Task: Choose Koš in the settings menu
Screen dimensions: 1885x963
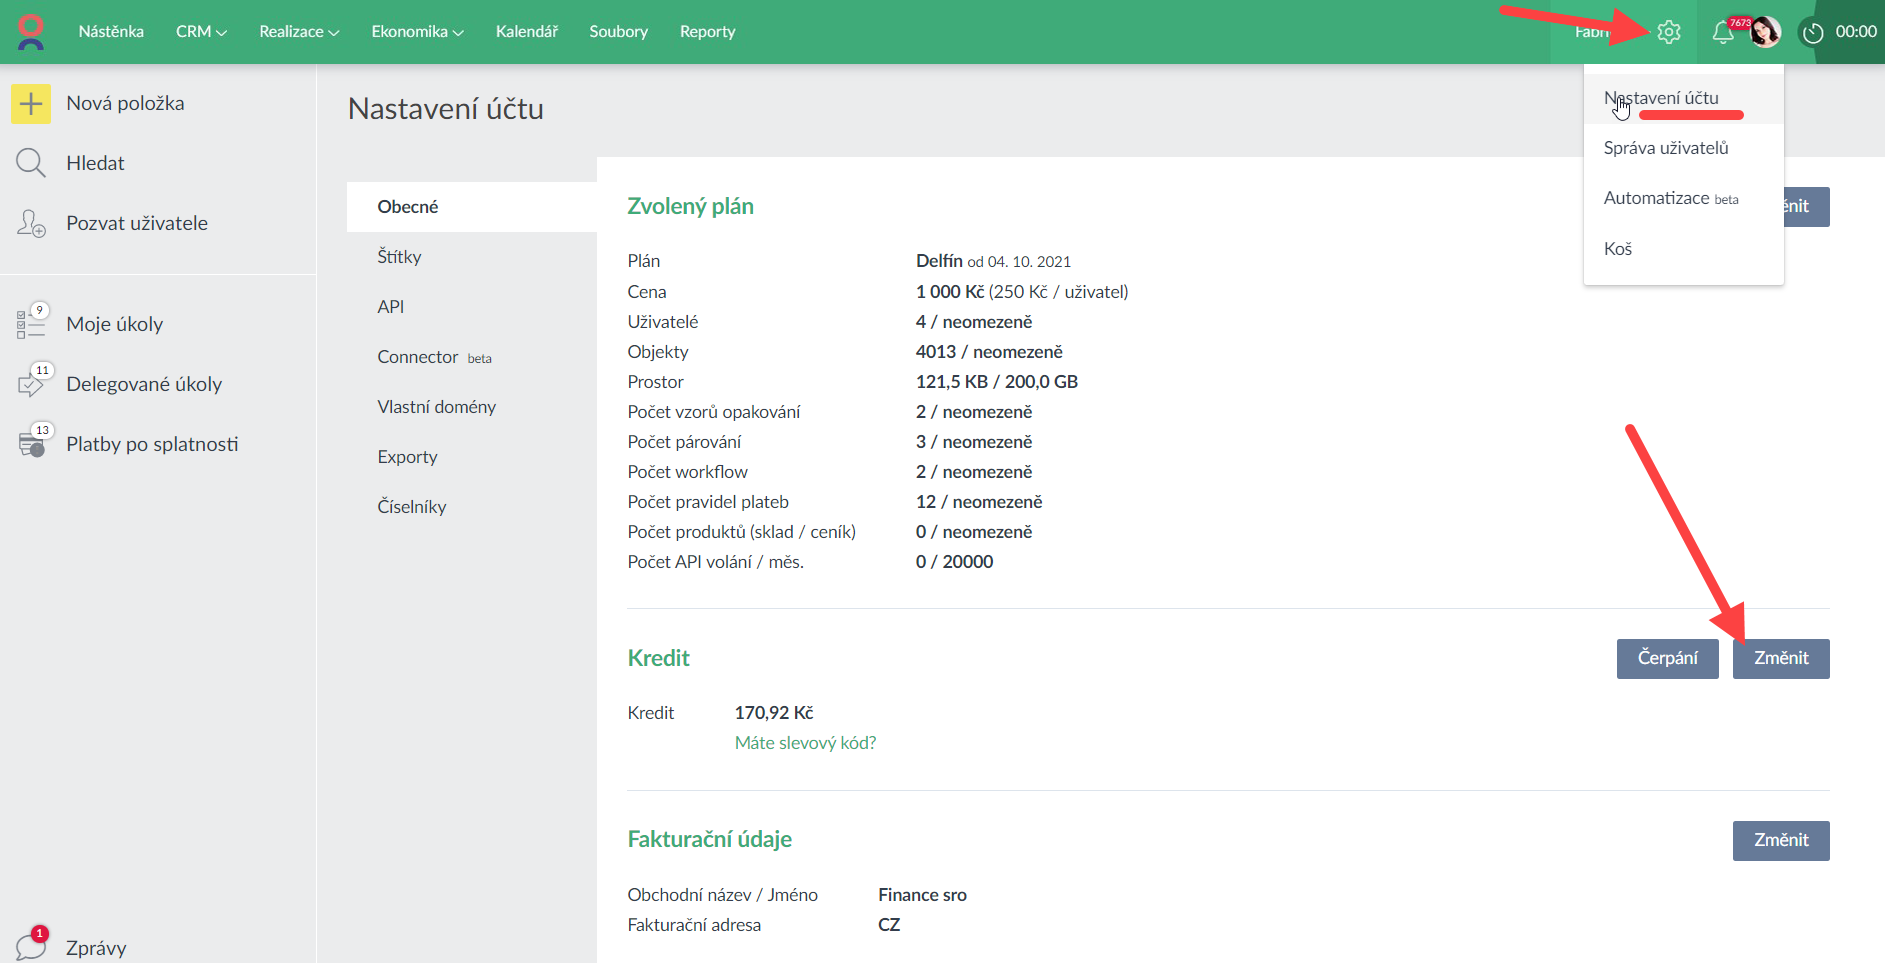Action: [1618, 249]
